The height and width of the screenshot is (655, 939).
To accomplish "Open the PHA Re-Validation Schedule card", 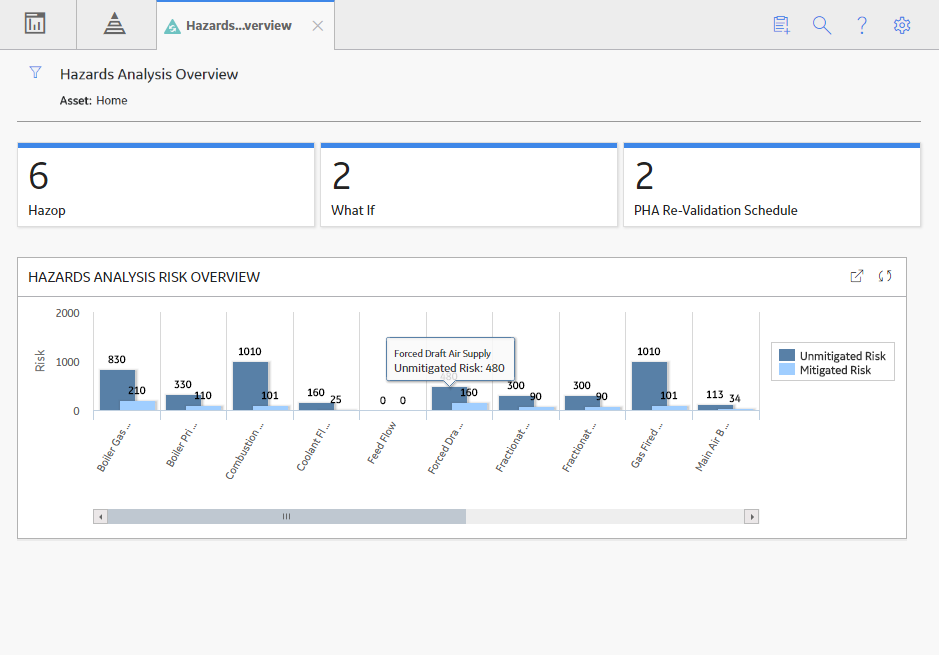I will coord(772,185).
